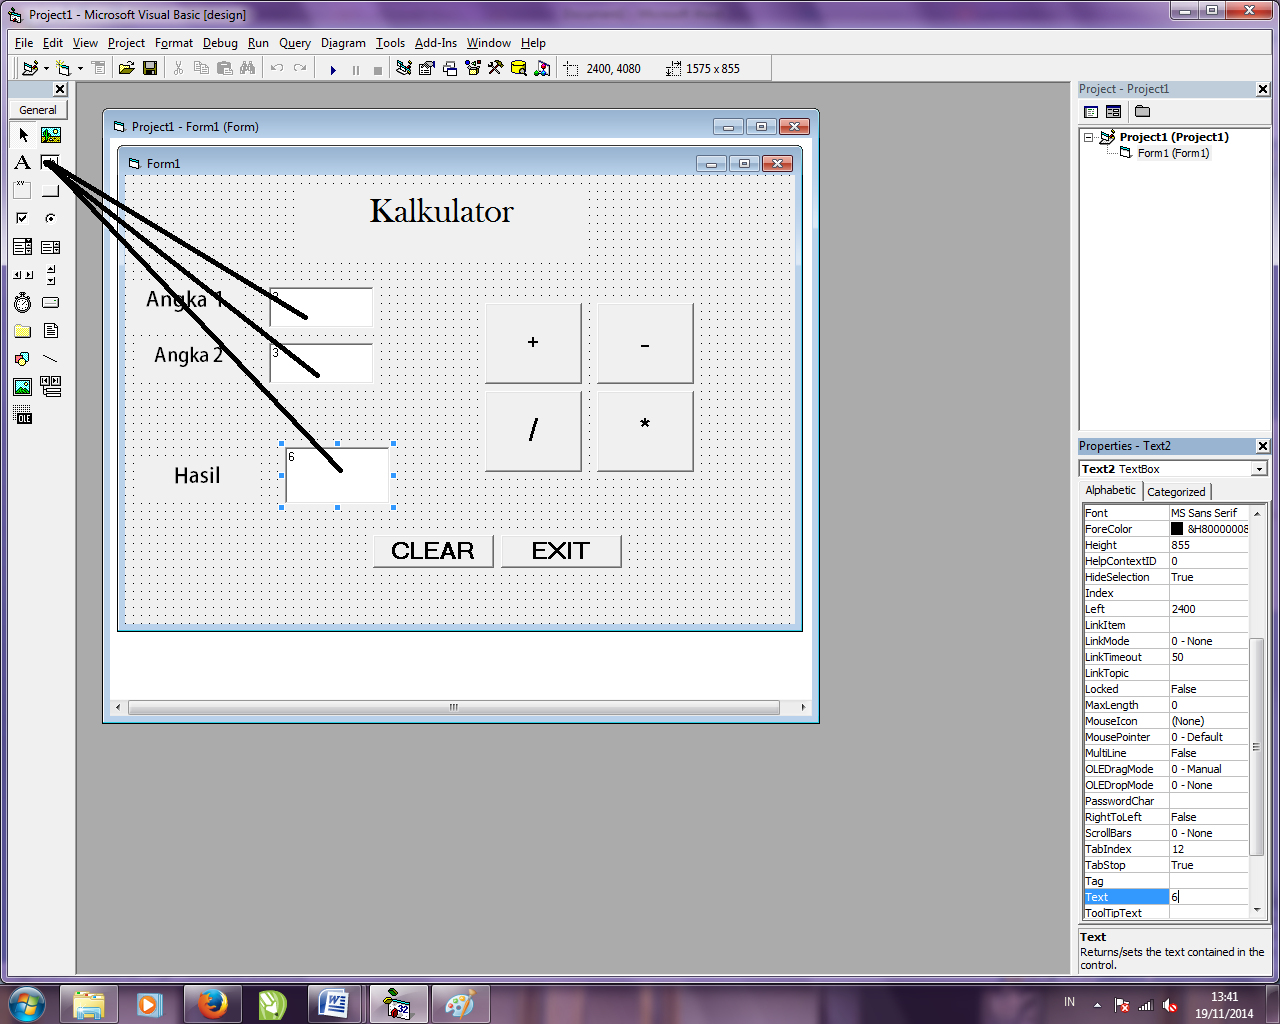Screen dimensions: 1280x1024
Task: Open the Object Browser from the toolbar
Action: [x=472, y=68]
